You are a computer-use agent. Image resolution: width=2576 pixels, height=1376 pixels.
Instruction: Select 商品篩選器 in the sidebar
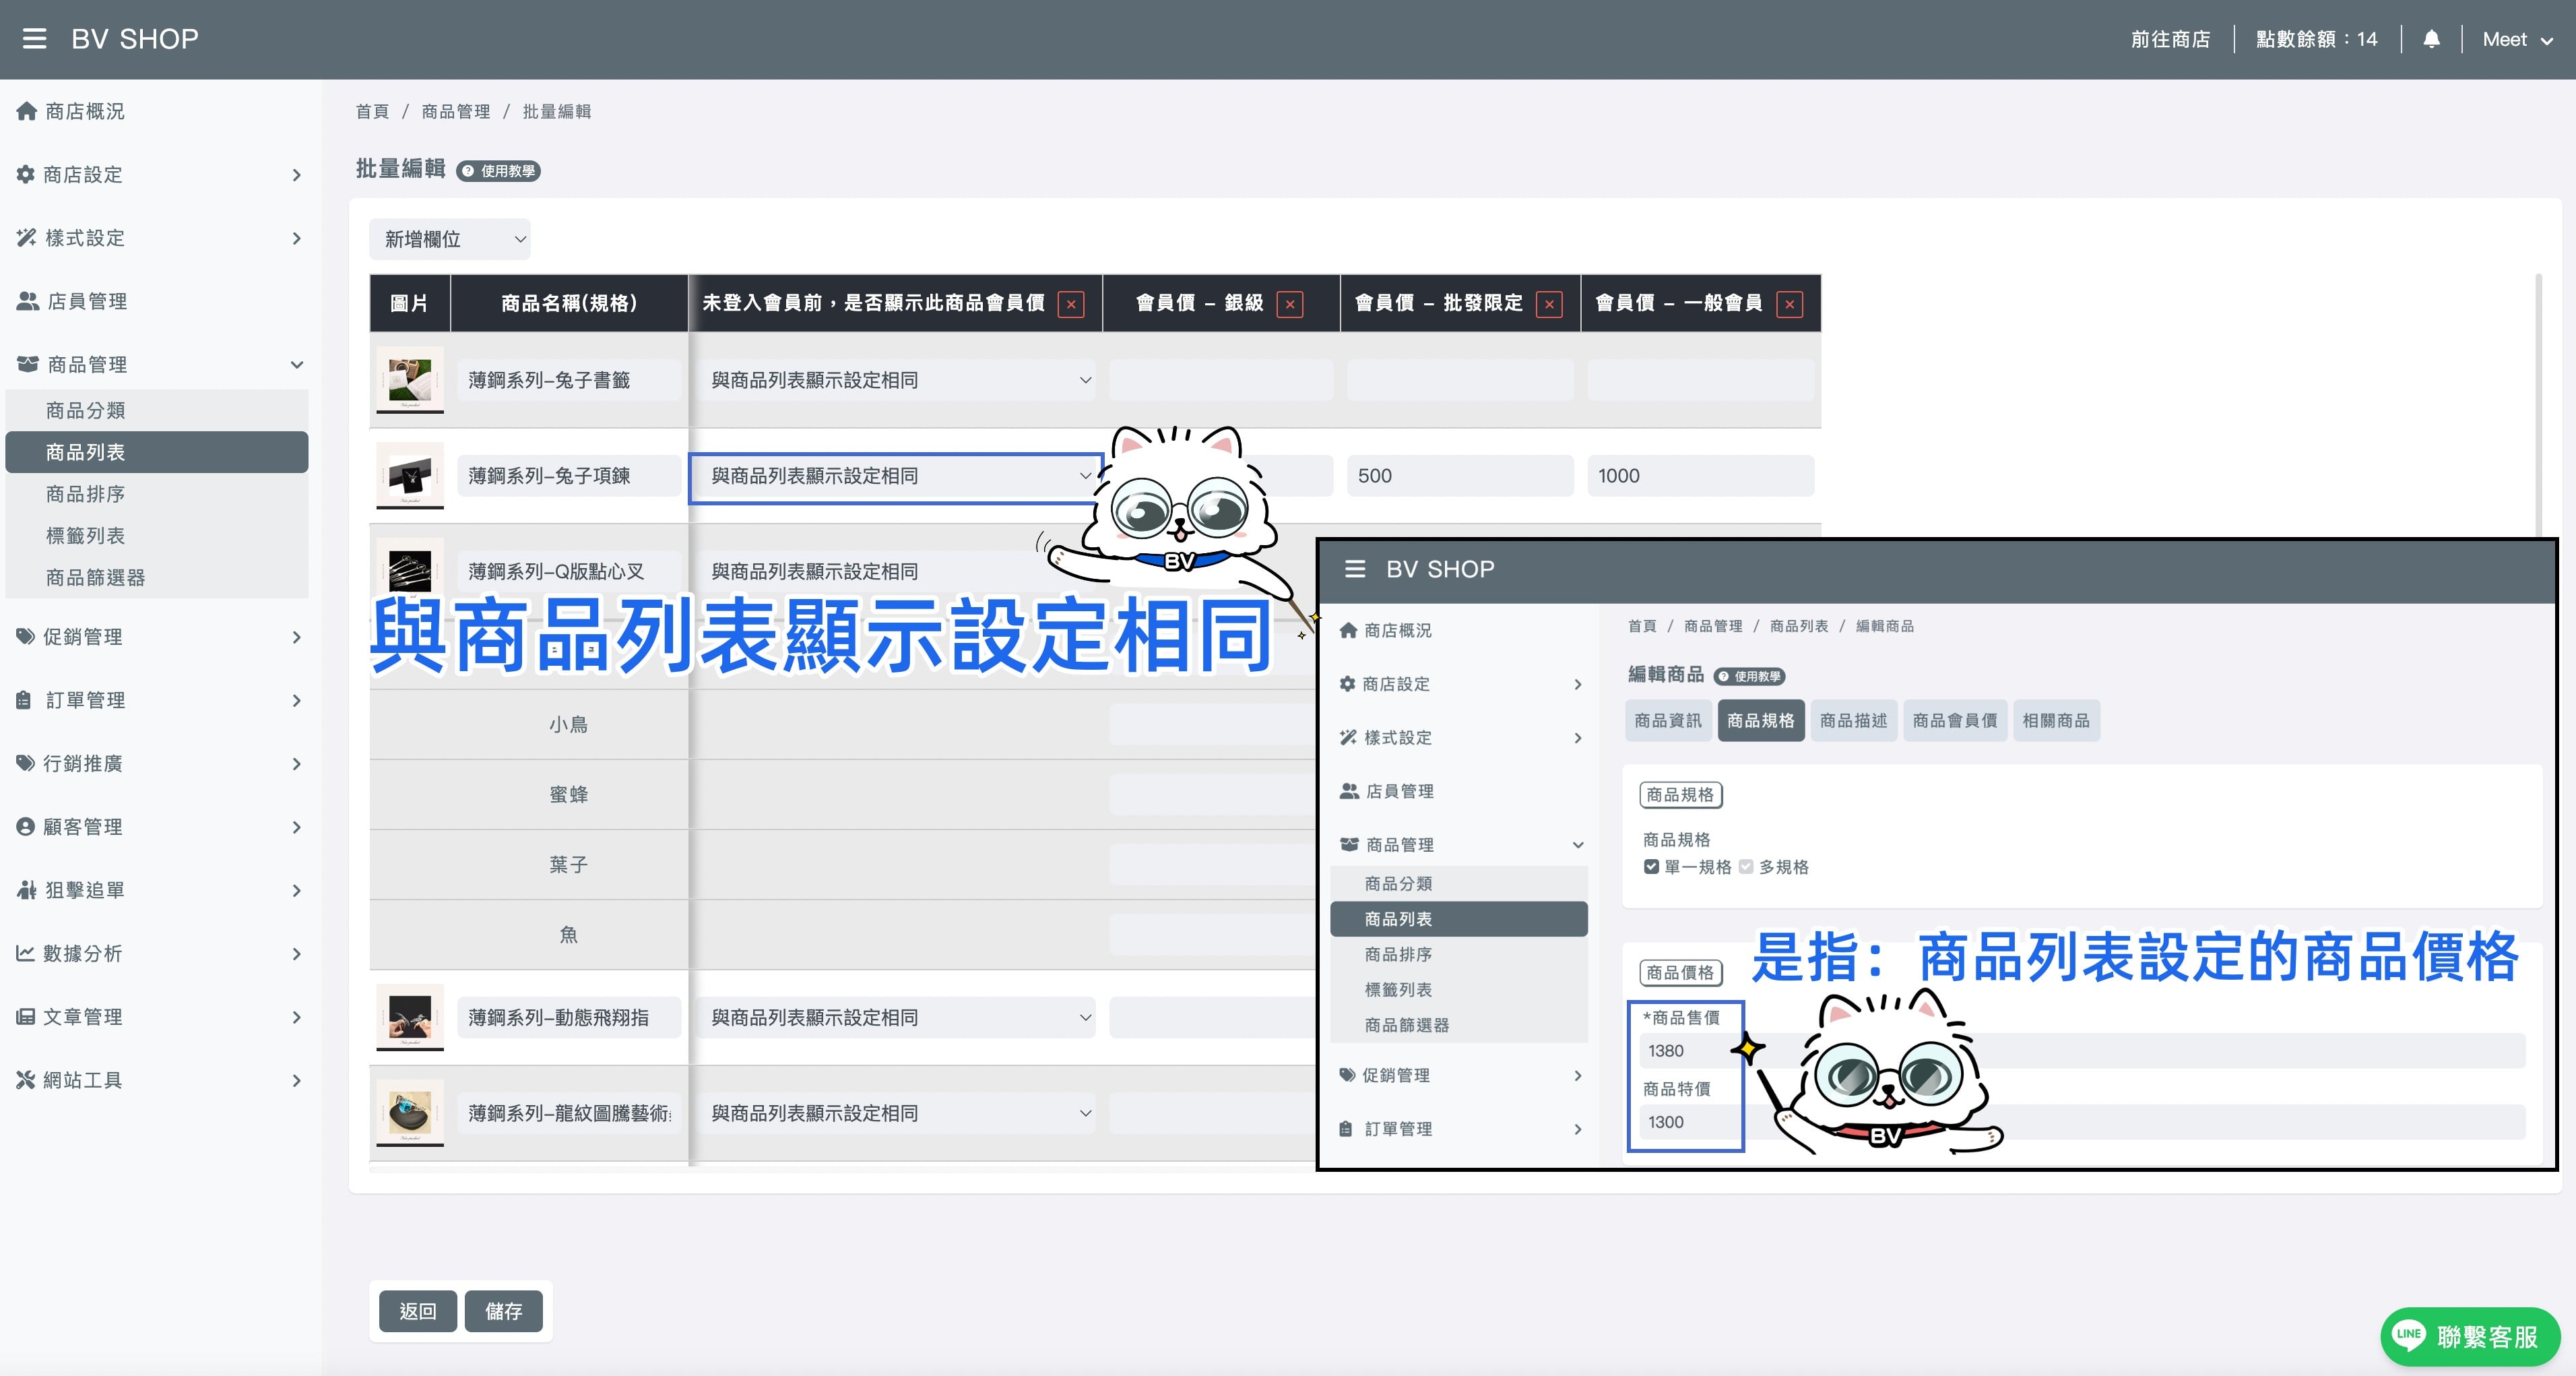tap(157, 578)
